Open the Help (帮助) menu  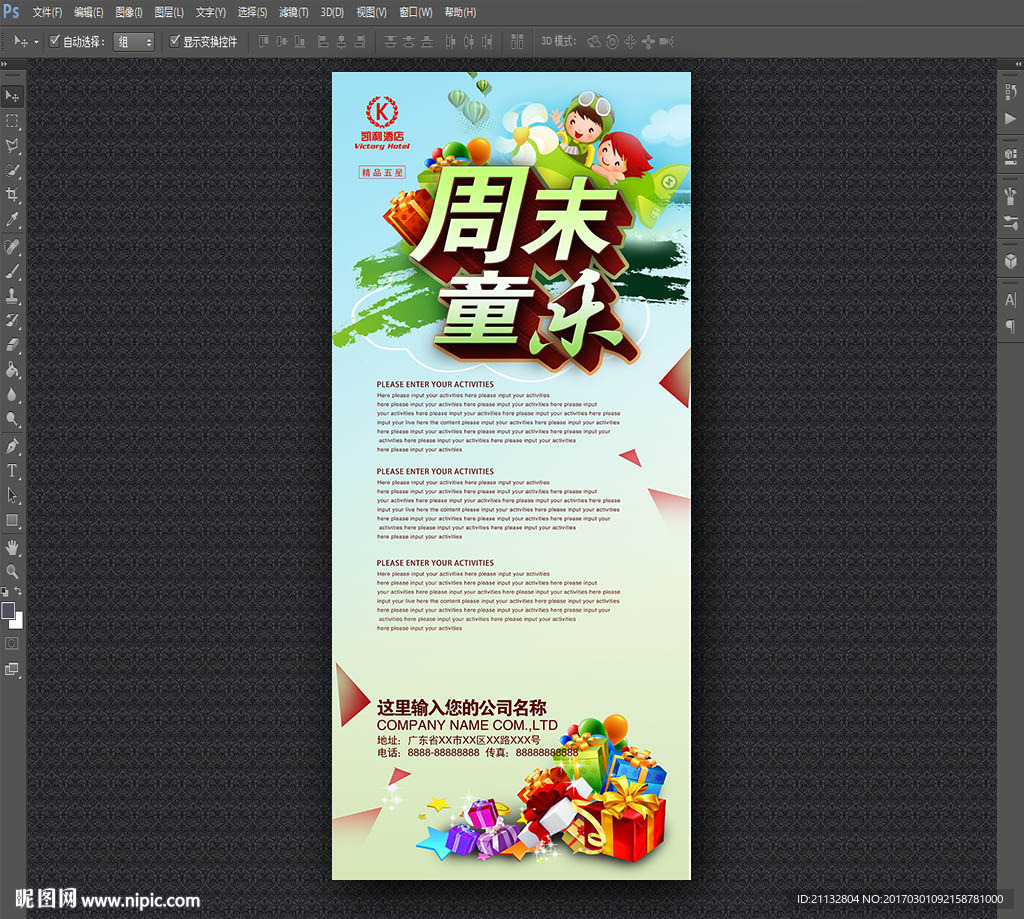(x=460, y=12)
